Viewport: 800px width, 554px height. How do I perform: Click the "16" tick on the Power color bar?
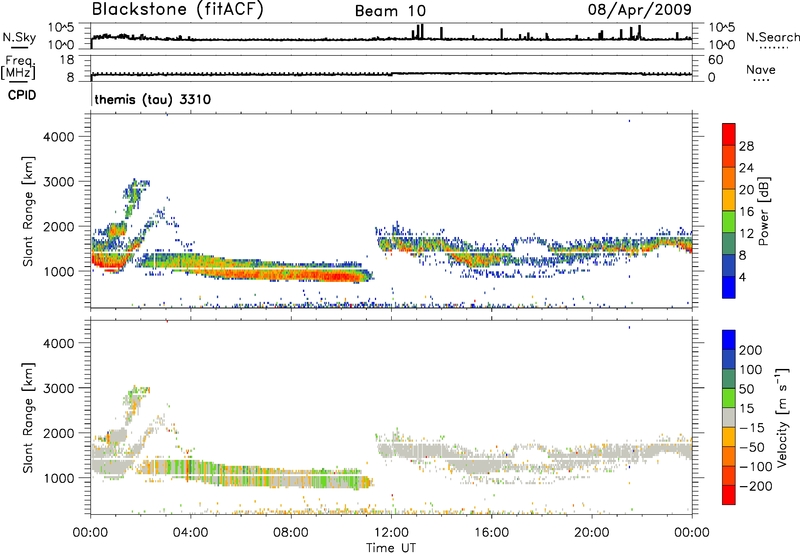pyautogui.click(x=746, y=211)
